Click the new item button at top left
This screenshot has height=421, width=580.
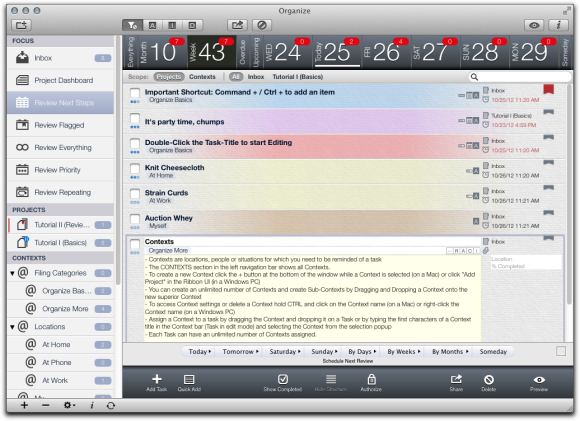(21, 25)
